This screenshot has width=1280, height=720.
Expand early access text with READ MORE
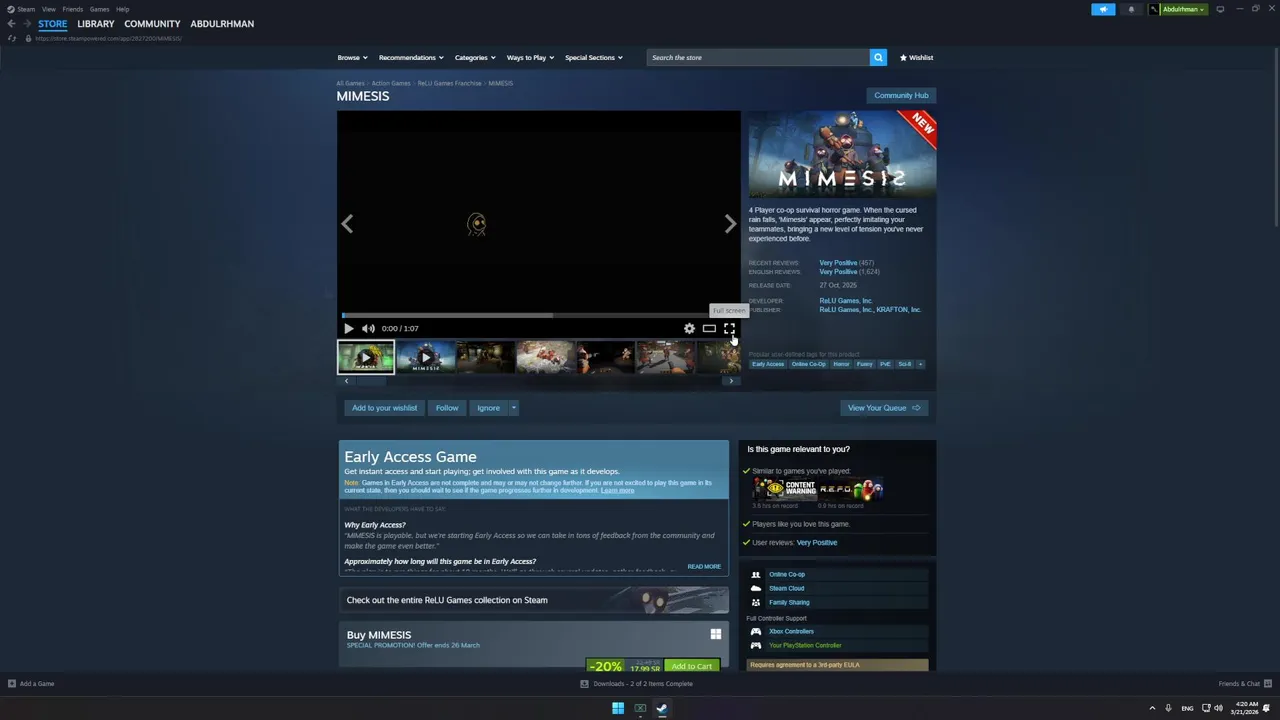pos(704,566)
